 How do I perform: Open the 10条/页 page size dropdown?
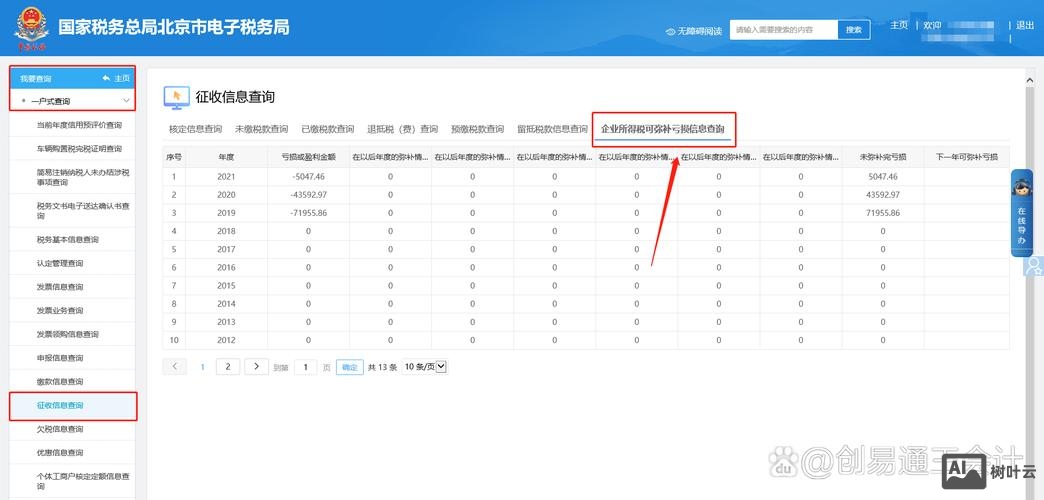click(x=425, y=367)
